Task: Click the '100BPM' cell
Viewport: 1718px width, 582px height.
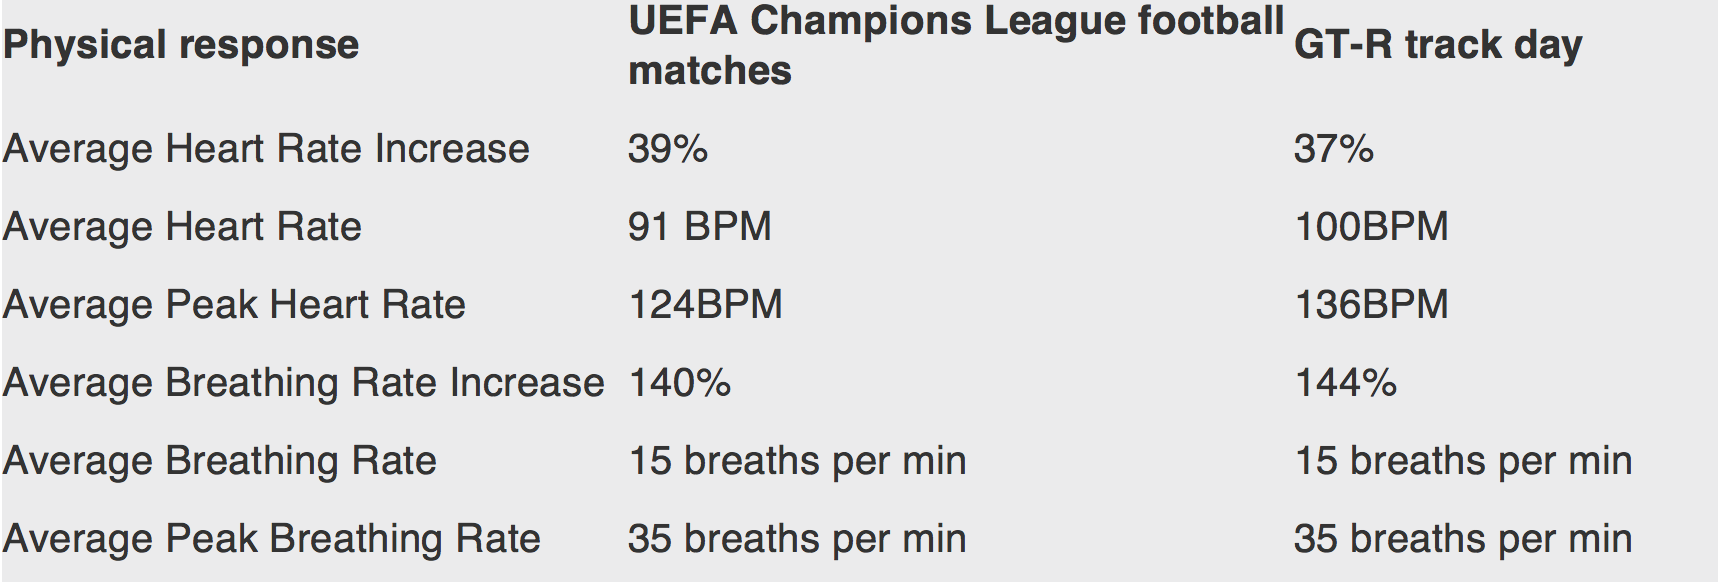Action: [1371, 227]
